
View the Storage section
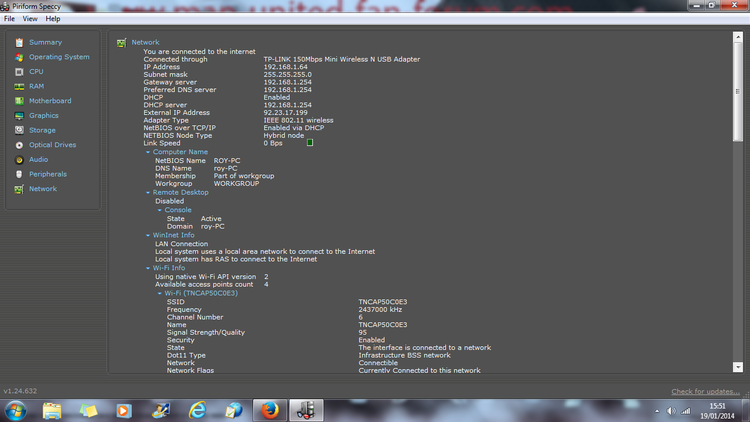42,130
